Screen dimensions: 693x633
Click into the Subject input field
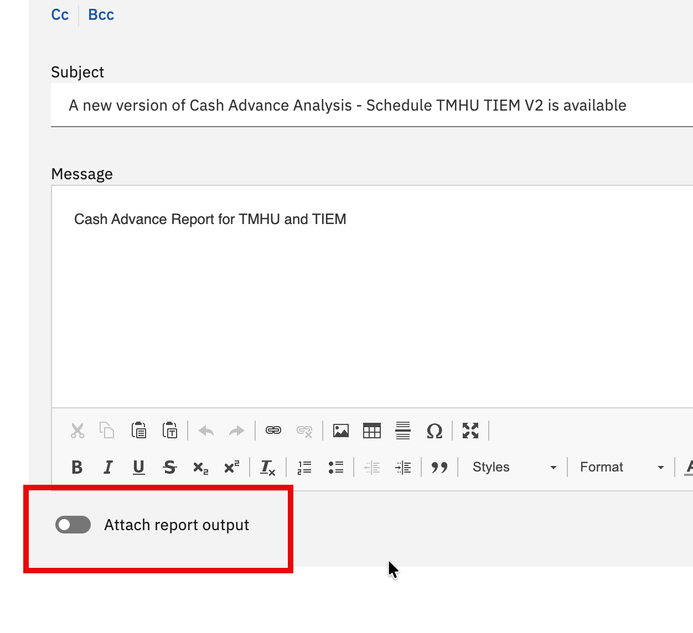(x=372, y=105)
